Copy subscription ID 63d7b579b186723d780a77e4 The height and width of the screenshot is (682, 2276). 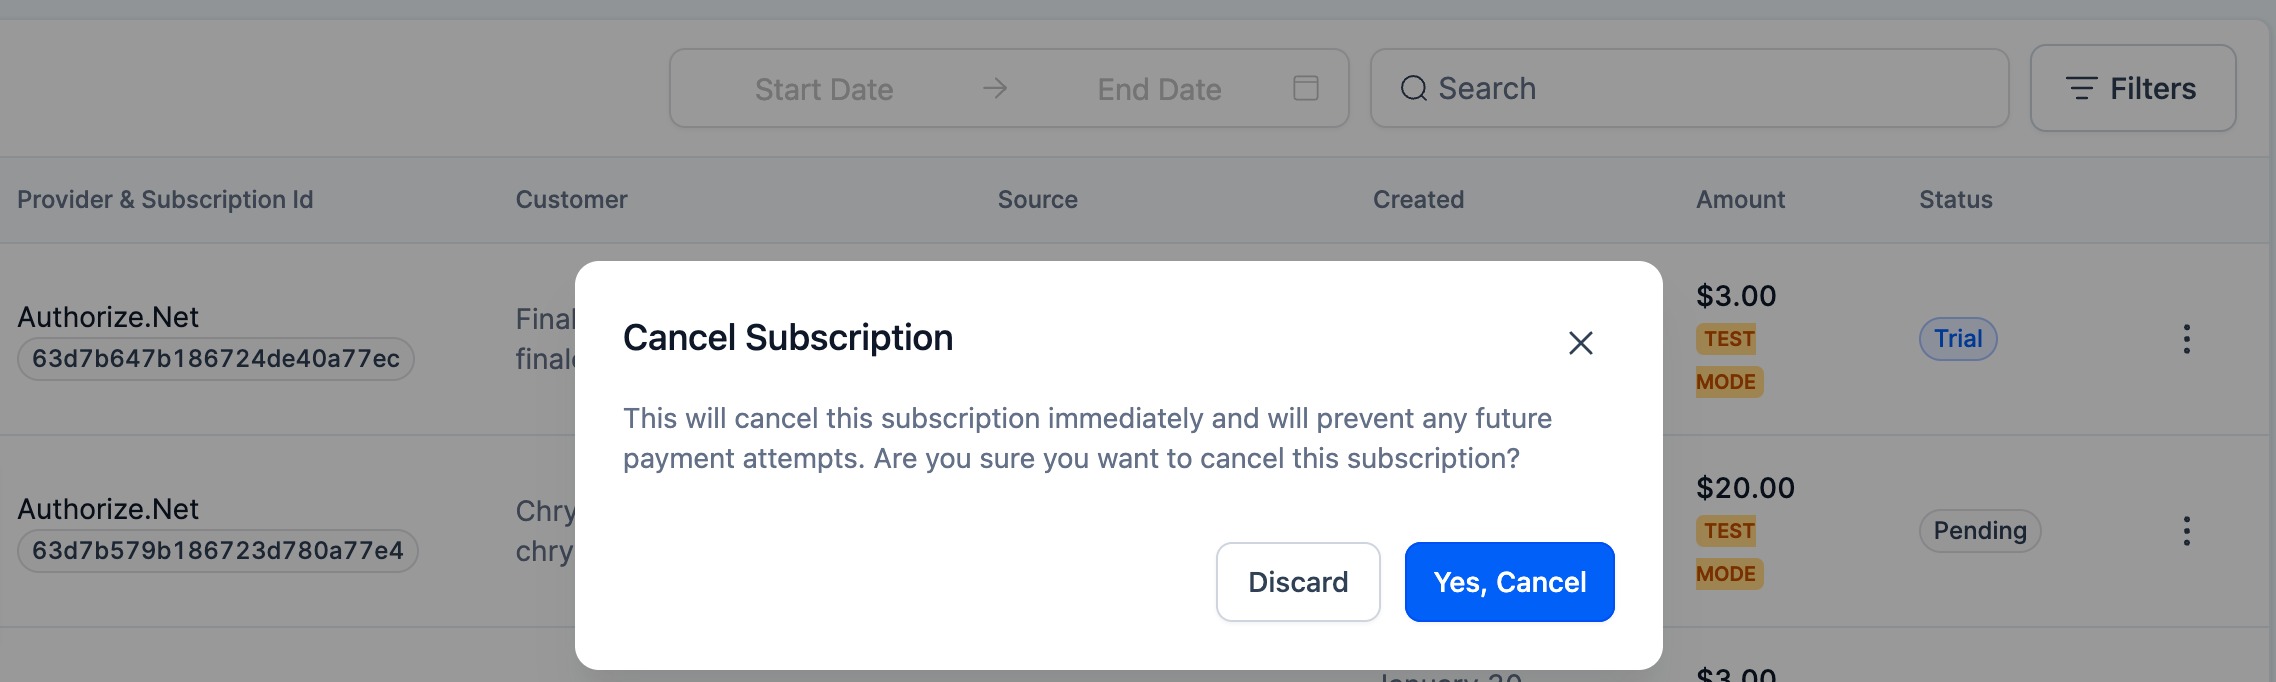point(218,551)
